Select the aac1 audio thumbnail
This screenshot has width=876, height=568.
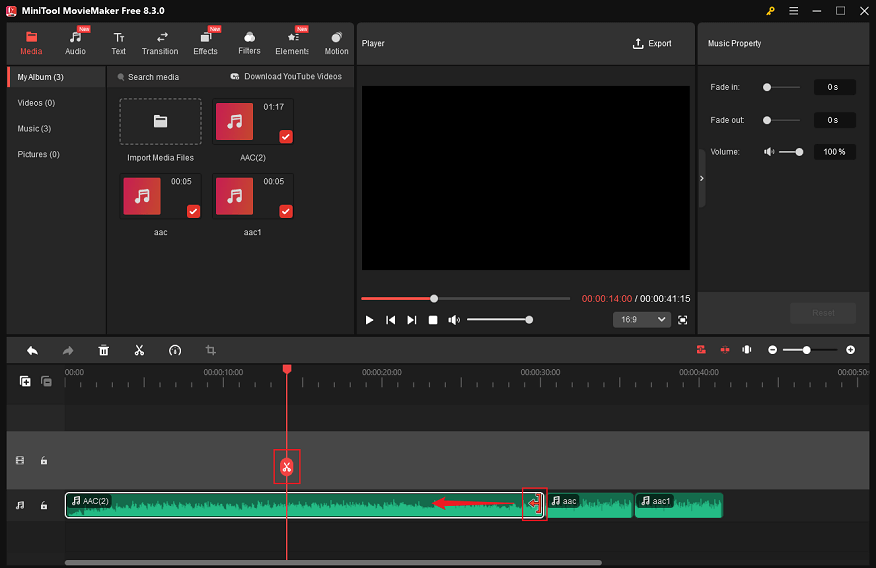click(x=235, y=196)
